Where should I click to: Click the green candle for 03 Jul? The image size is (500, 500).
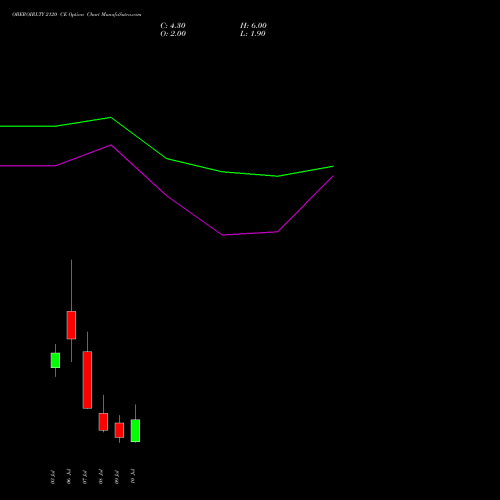[x=55, y=360]
